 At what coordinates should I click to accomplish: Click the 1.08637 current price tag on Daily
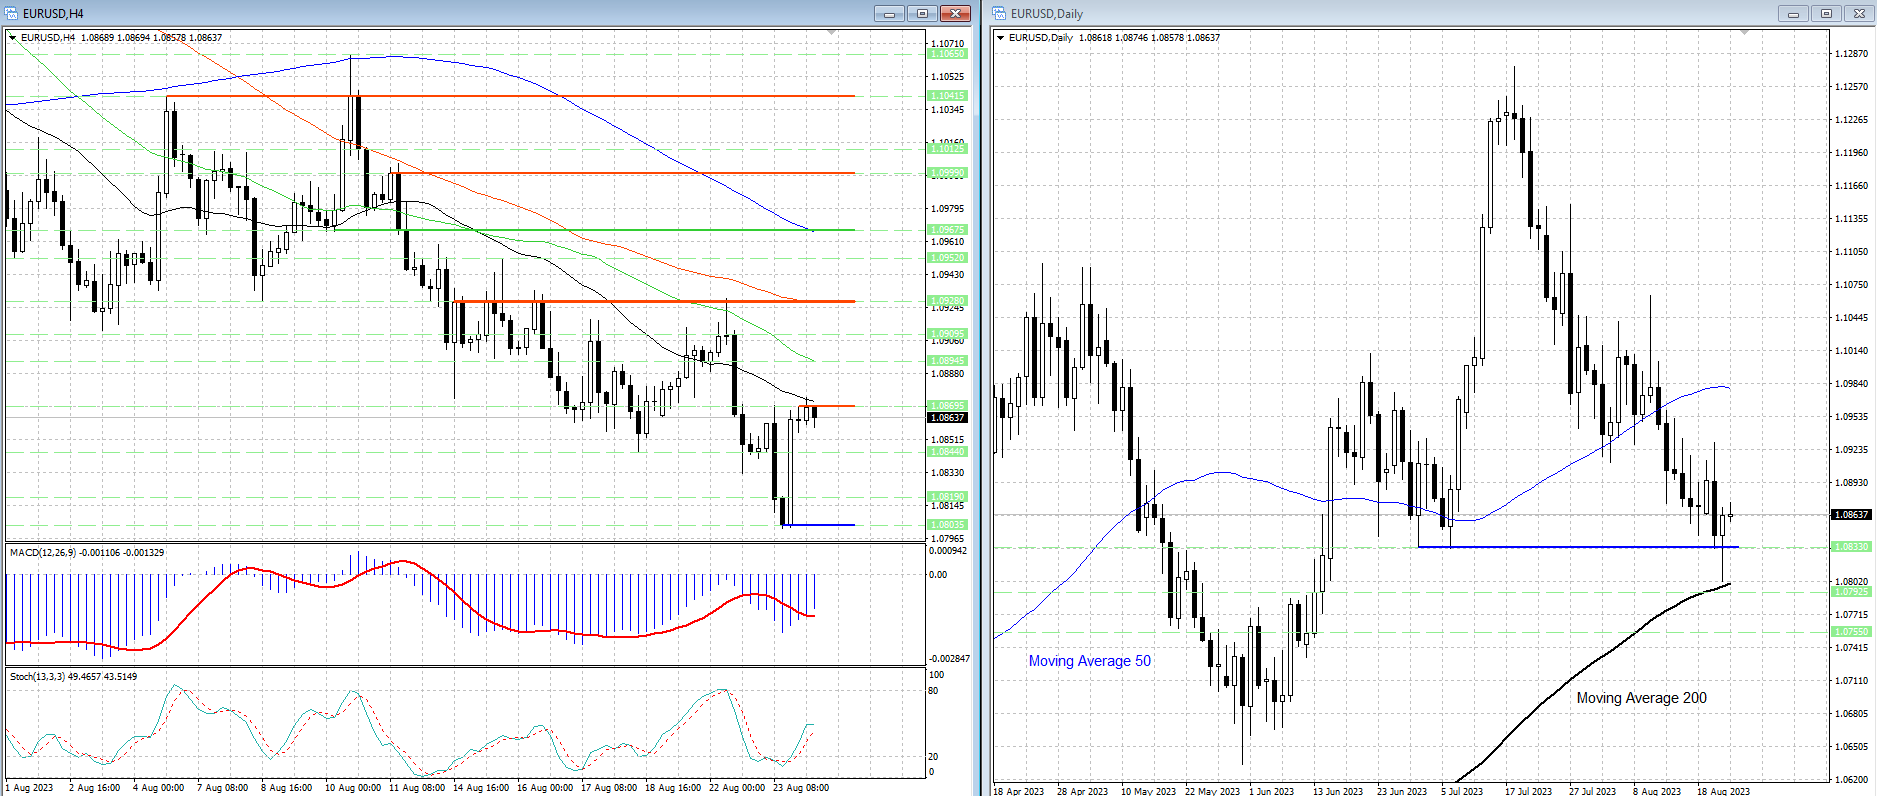[x=1850, y=514]
